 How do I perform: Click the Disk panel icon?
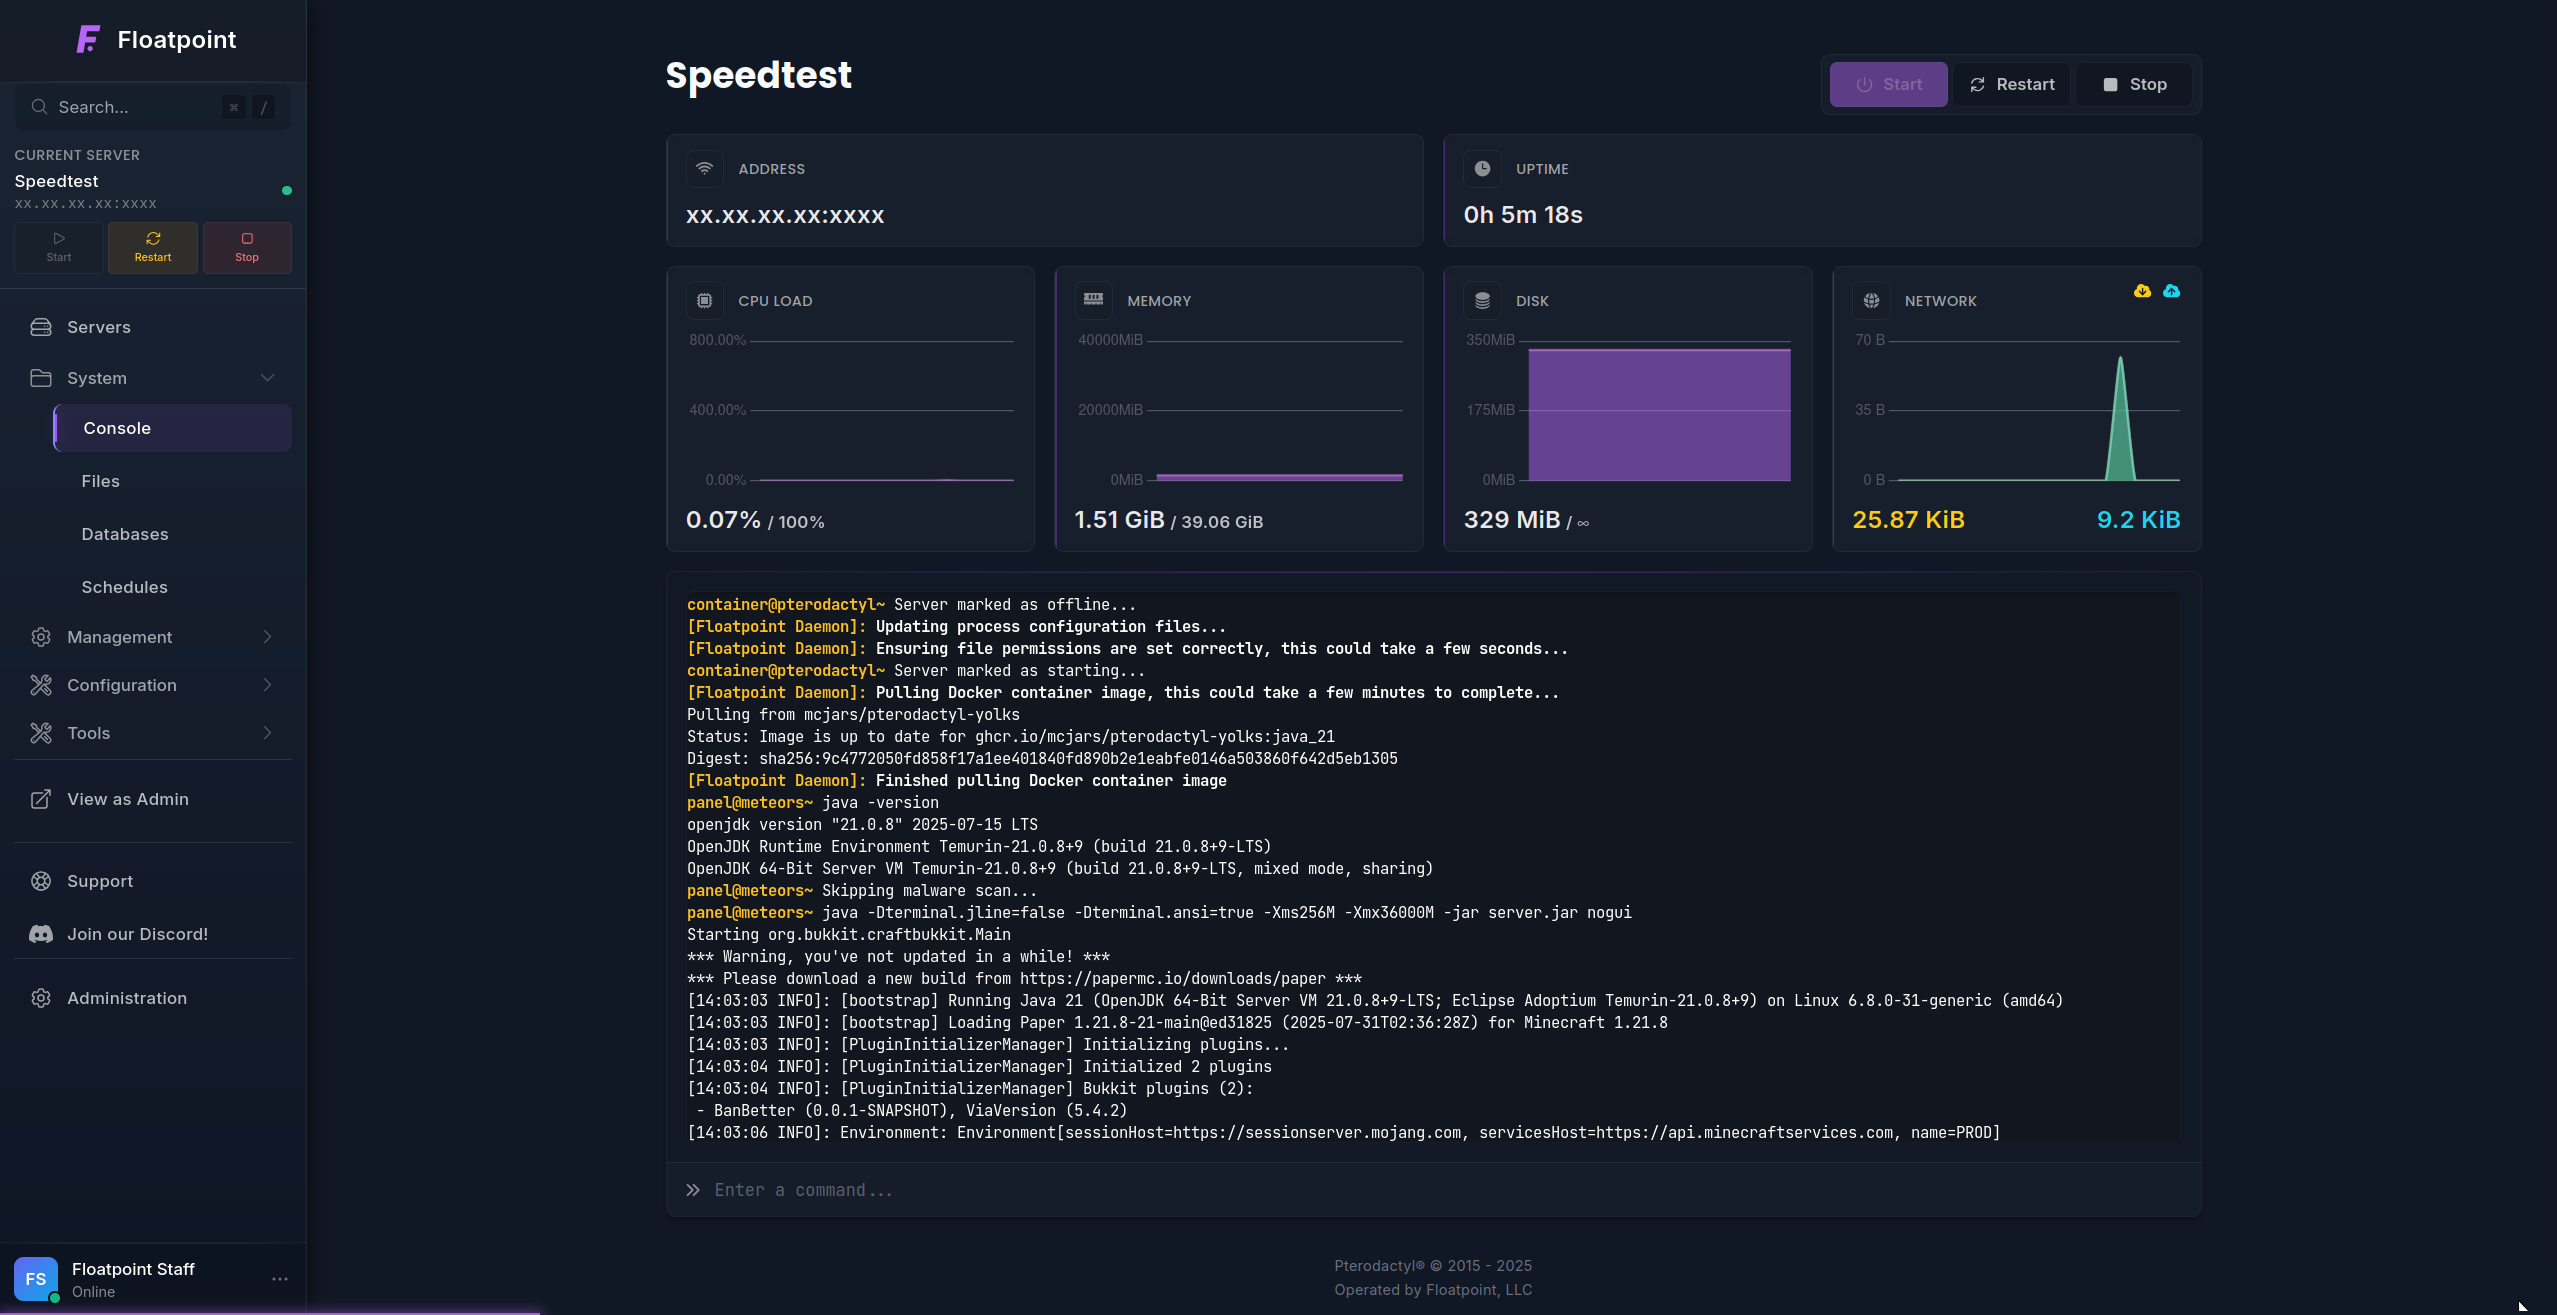click(1483, 300)
